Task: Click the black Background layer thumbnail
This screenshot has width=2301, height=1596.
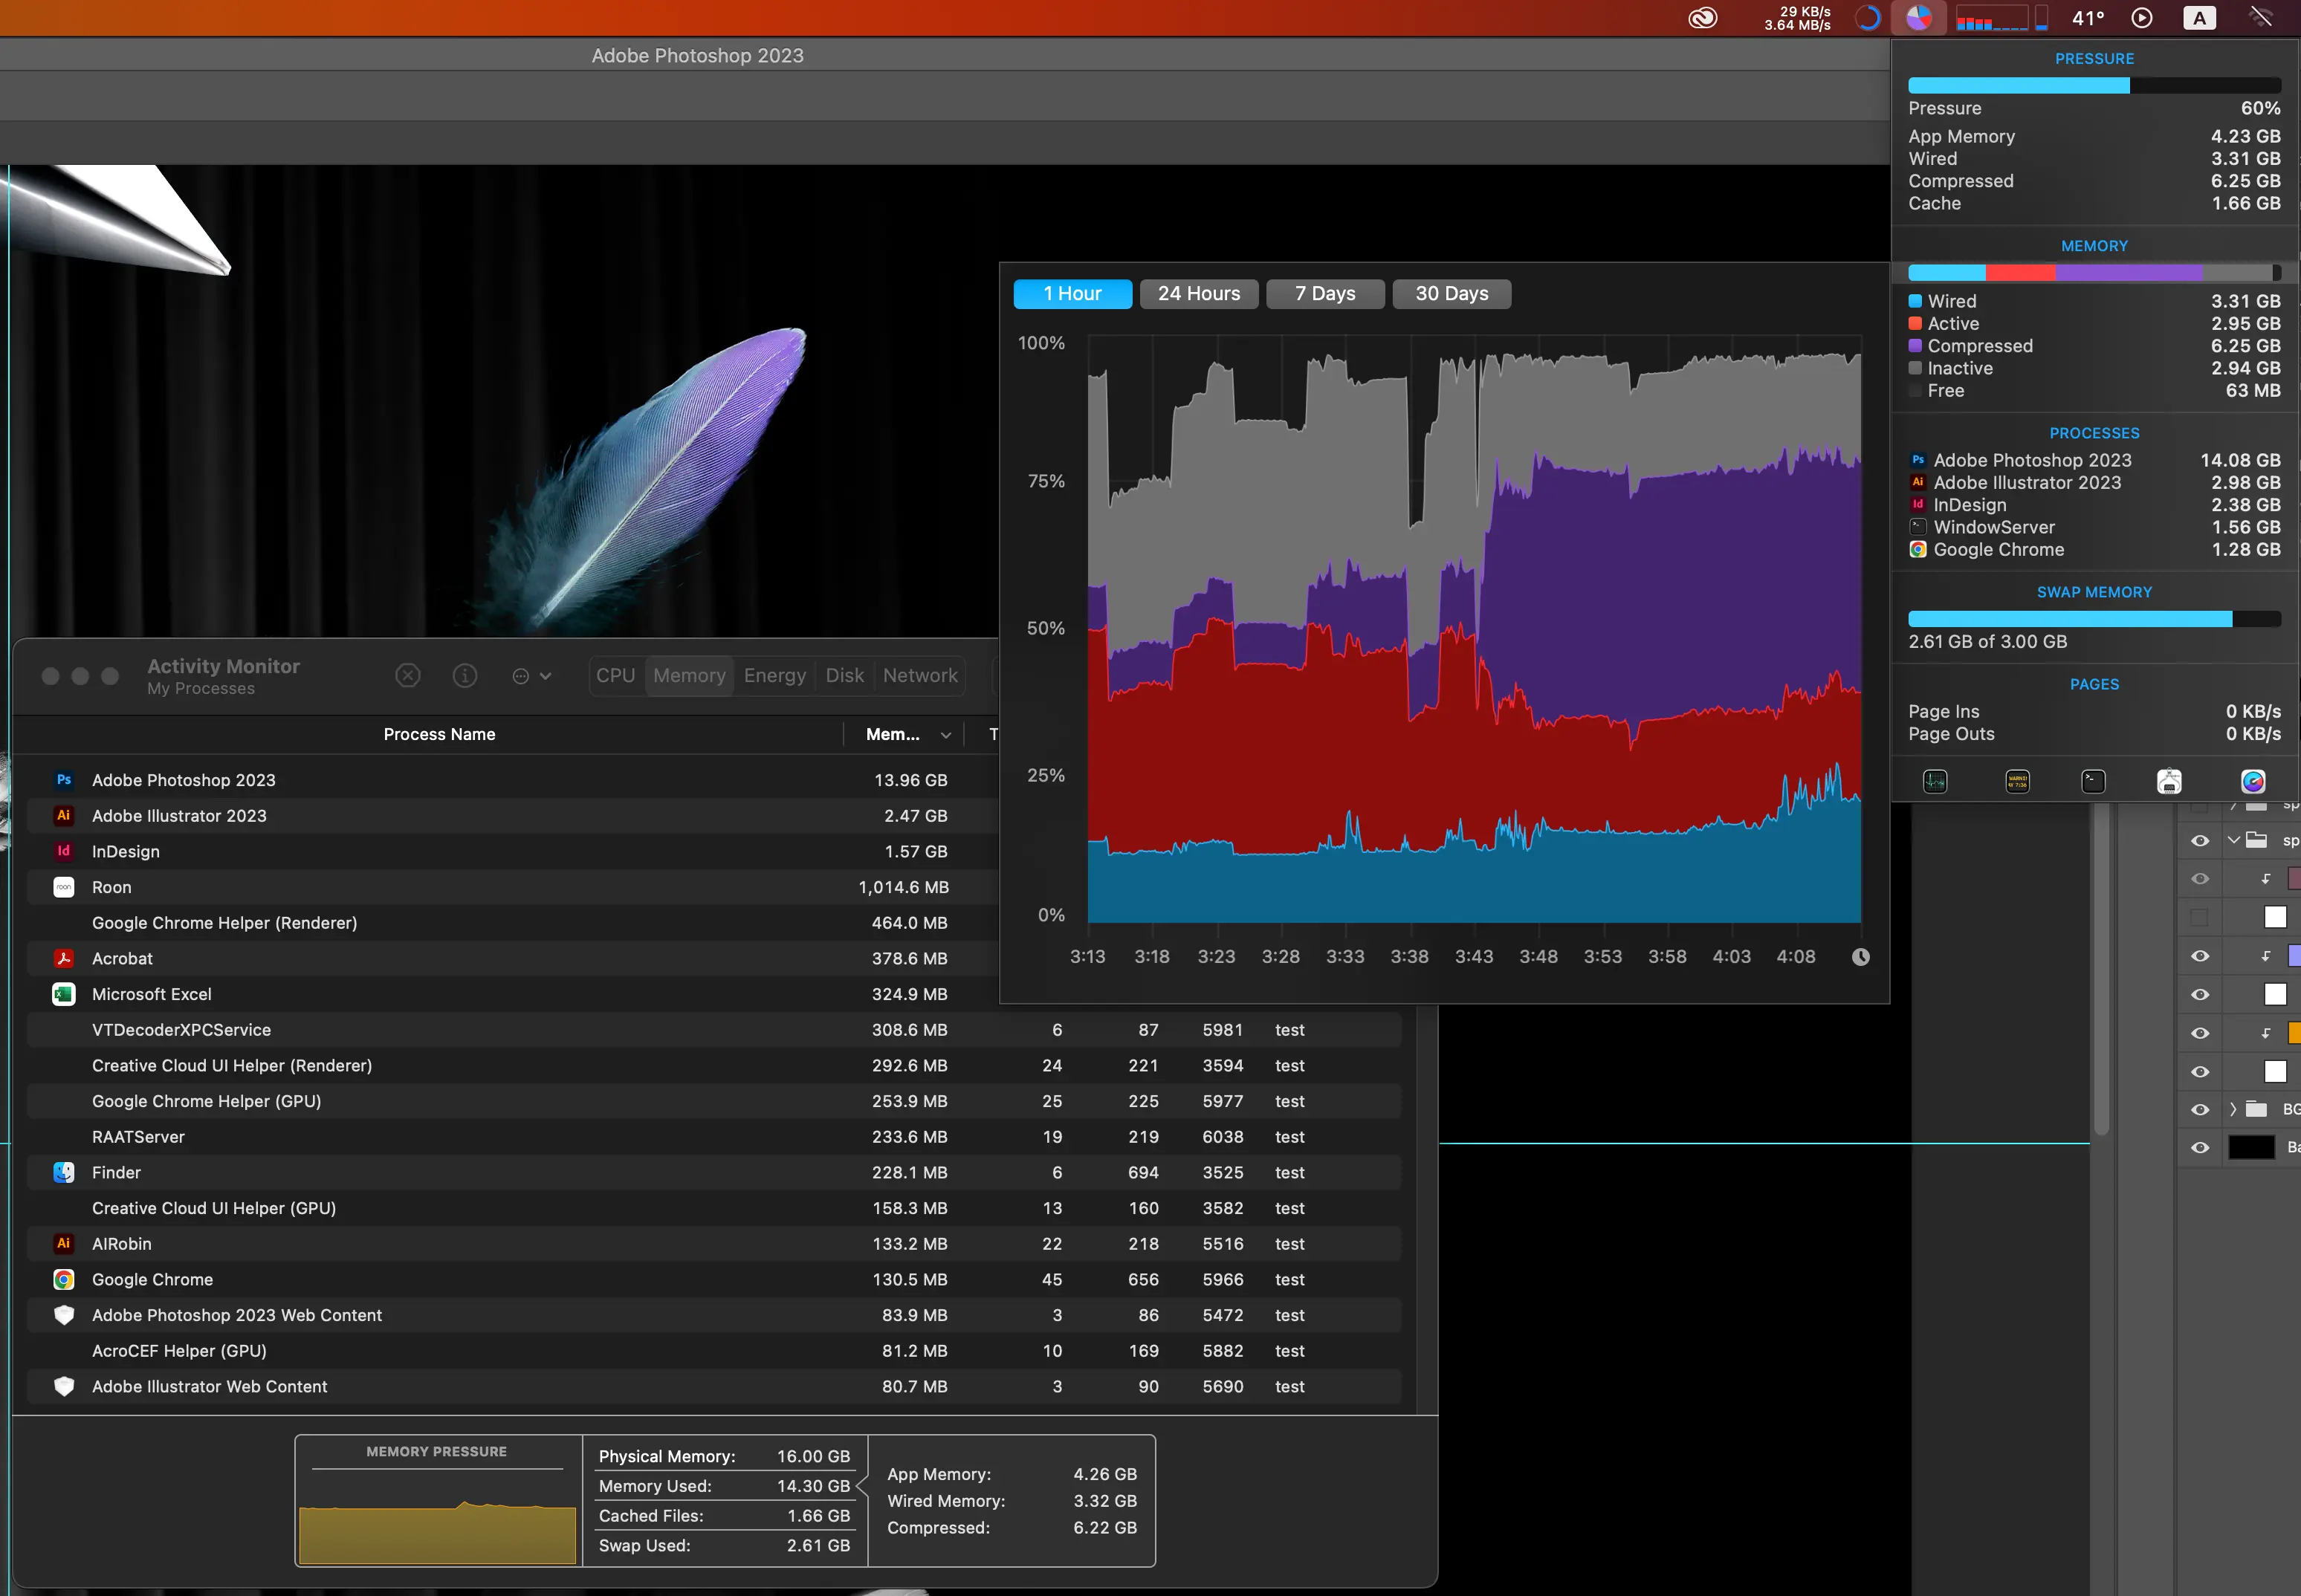Action: click(x=2251, y=1148)
